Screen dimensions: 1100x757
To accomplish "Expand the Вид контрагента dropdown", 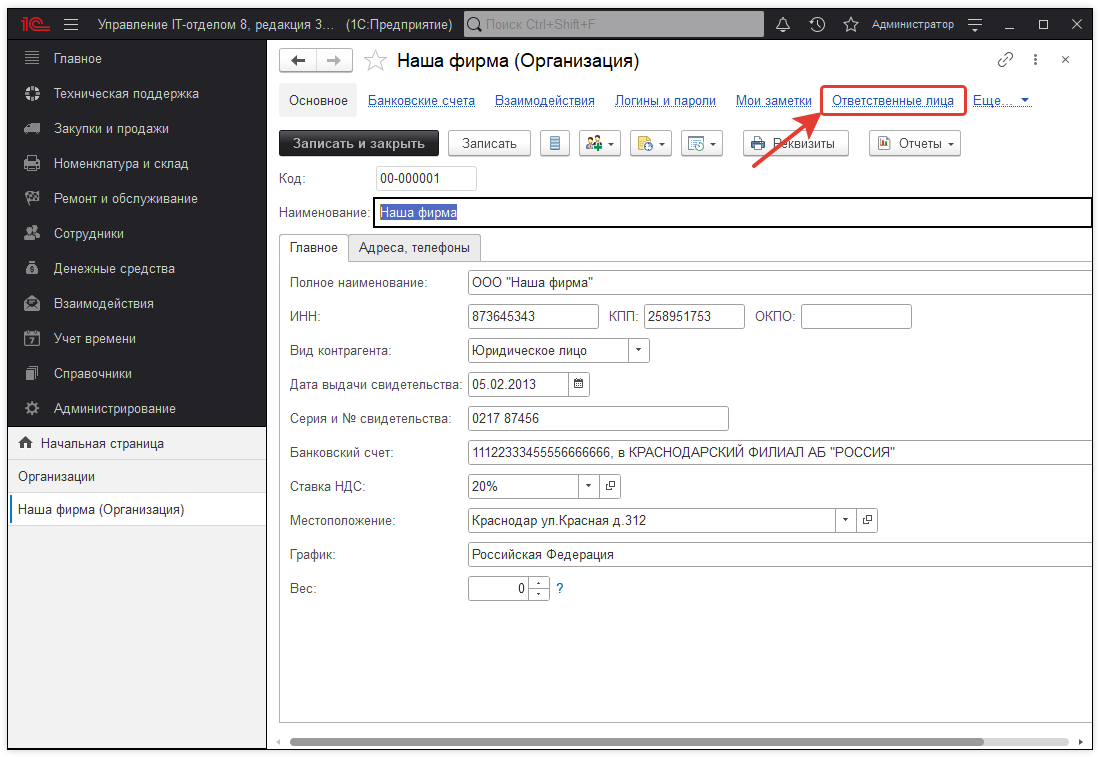I will pos(638,350).
